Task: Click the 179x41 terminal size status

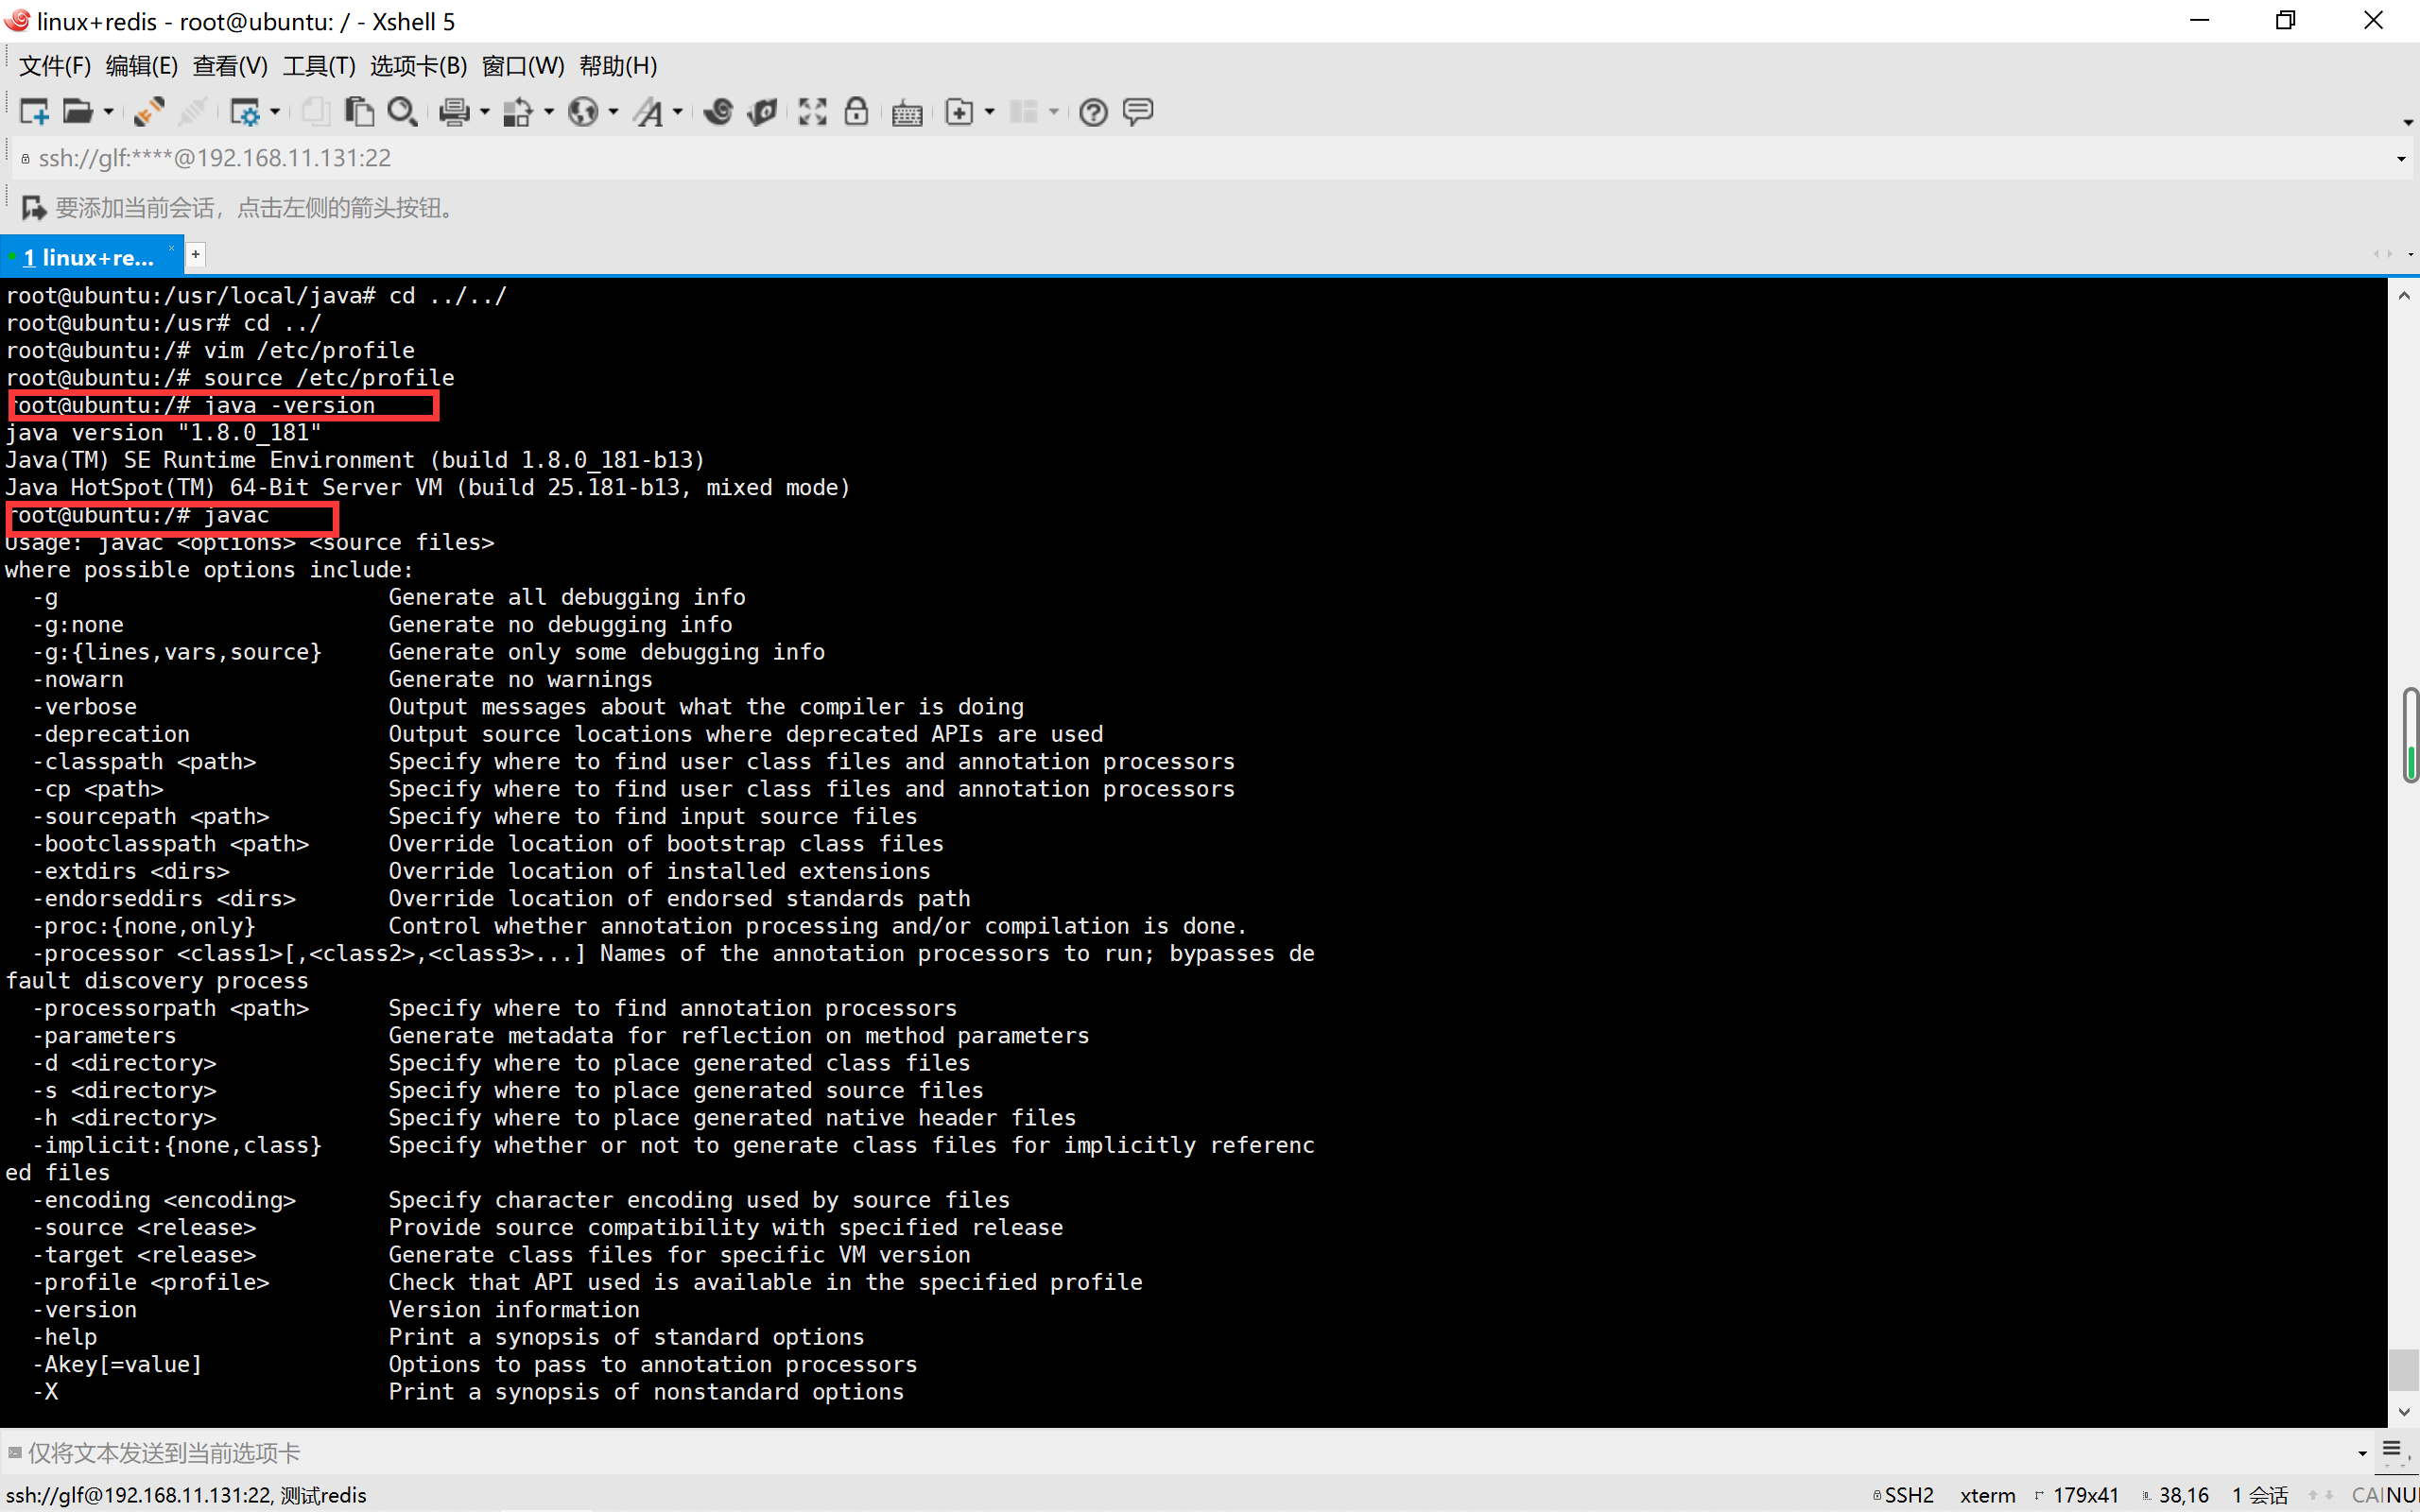Action: (x=2077, y=1495)
